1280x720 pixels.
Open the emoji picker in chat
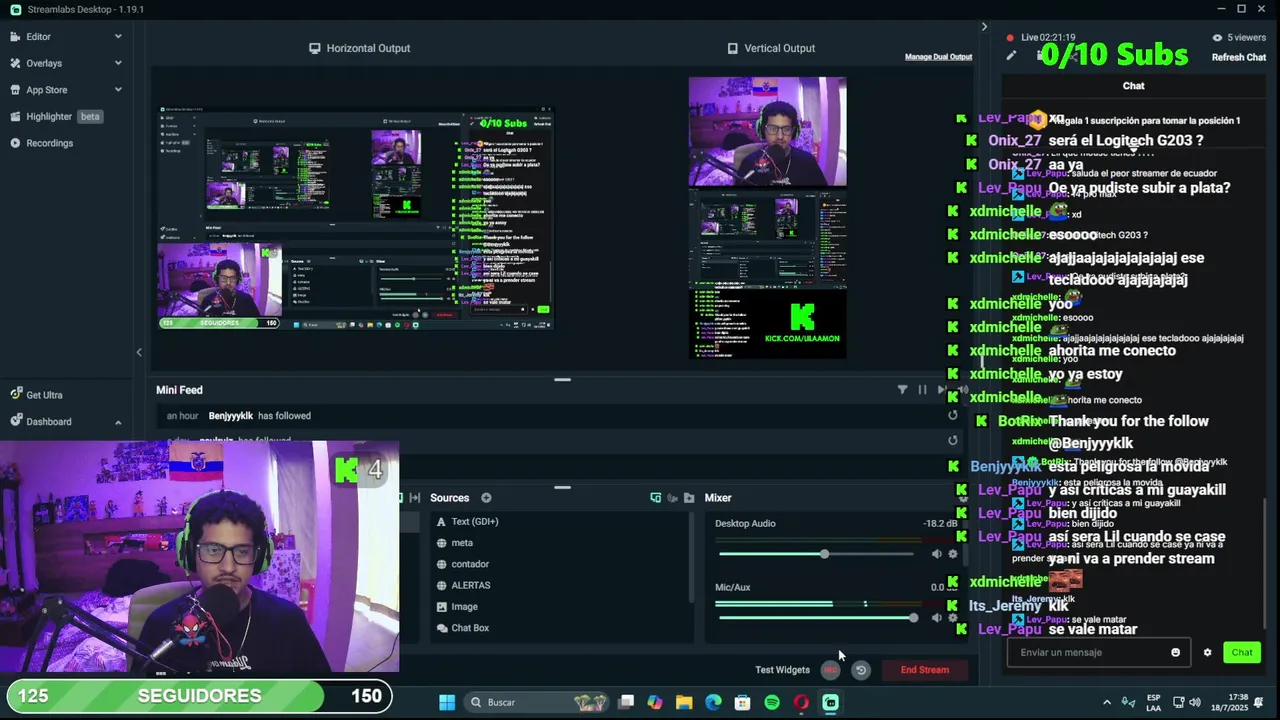click(1176, 652)
